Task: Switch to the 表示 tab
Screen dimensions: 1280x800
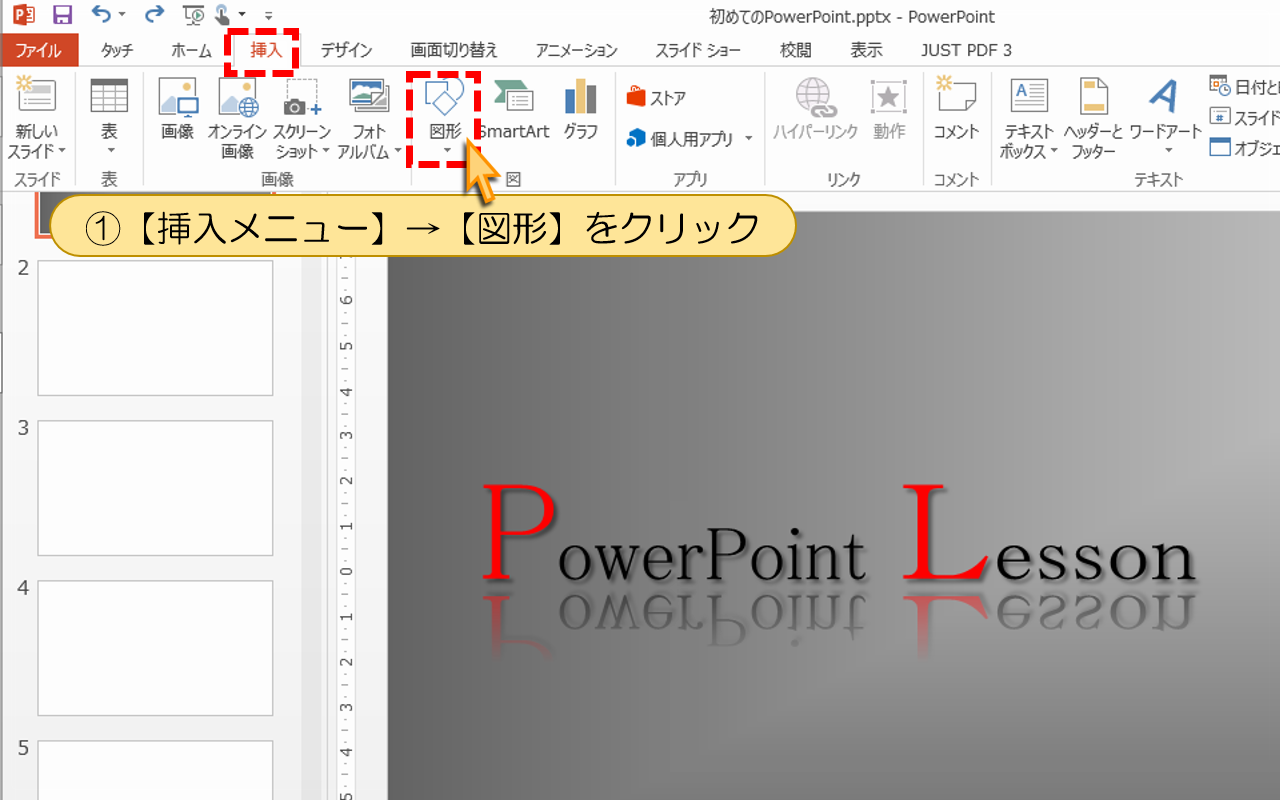Action: (866, 50)
